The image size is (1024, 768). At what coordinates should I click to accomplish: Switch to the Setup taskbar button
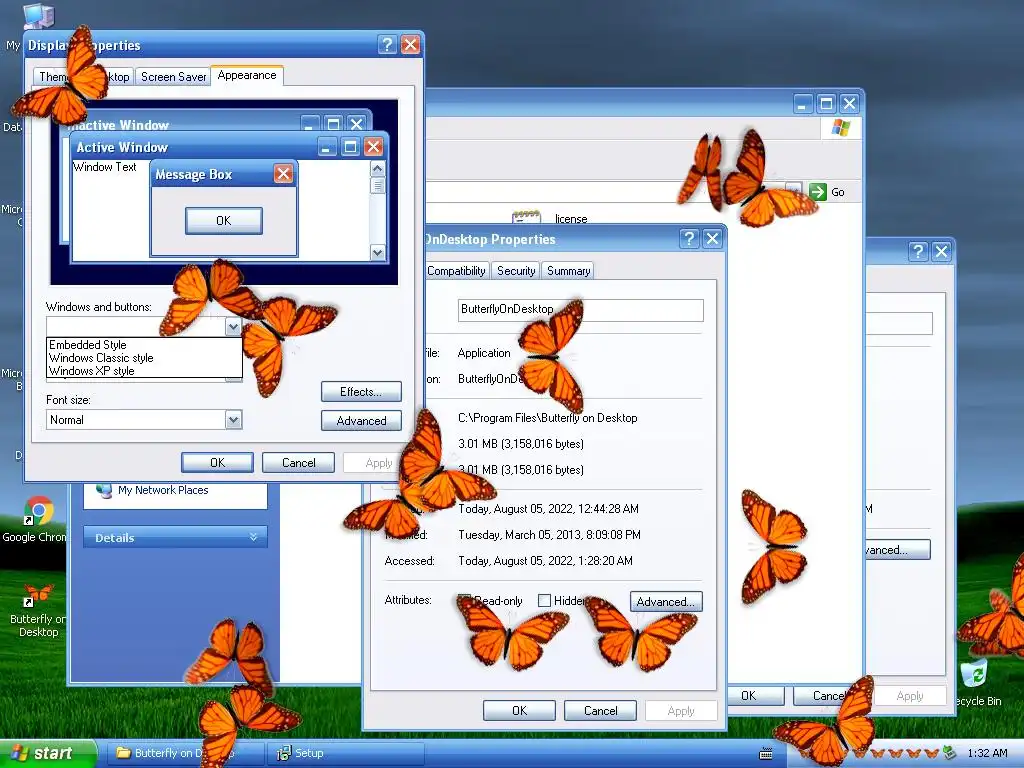346,753
